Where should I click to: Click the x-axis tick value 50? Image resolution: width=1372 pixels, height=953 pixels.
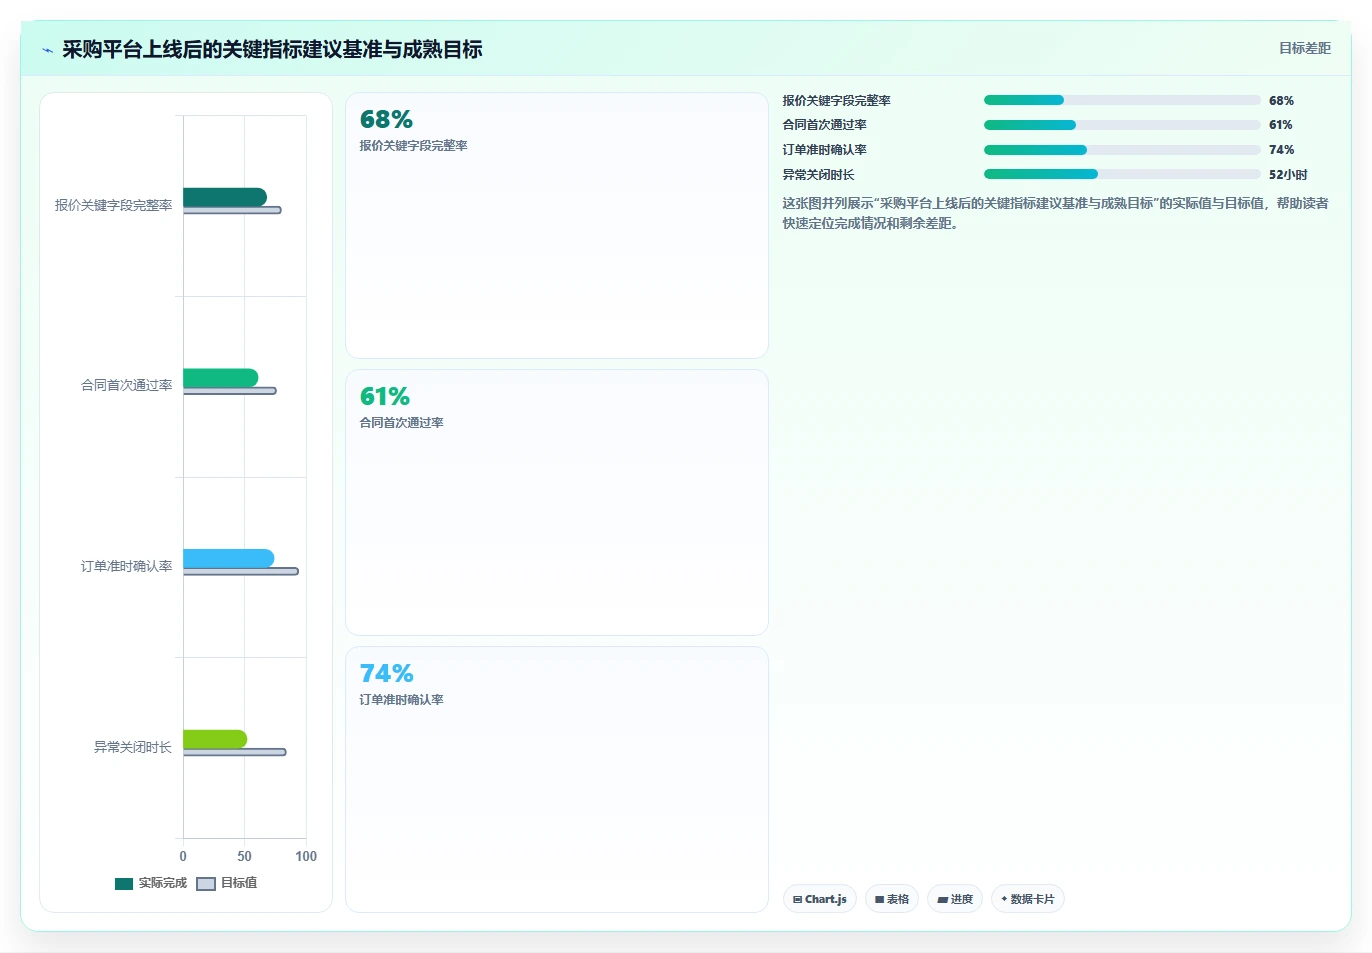[244, 856]
